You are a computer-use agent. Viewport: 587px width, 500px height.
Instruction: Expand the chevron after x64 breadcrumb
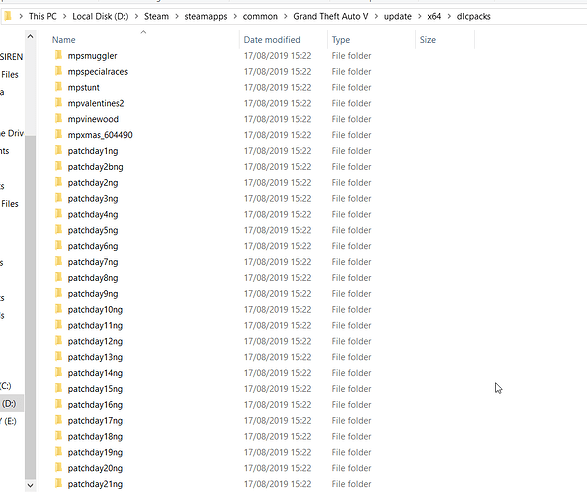449,16
